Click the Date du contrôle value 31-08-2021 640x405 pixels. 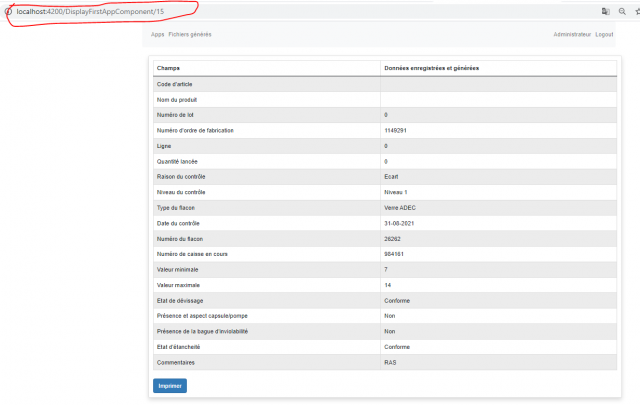click(x=400, y=222)
